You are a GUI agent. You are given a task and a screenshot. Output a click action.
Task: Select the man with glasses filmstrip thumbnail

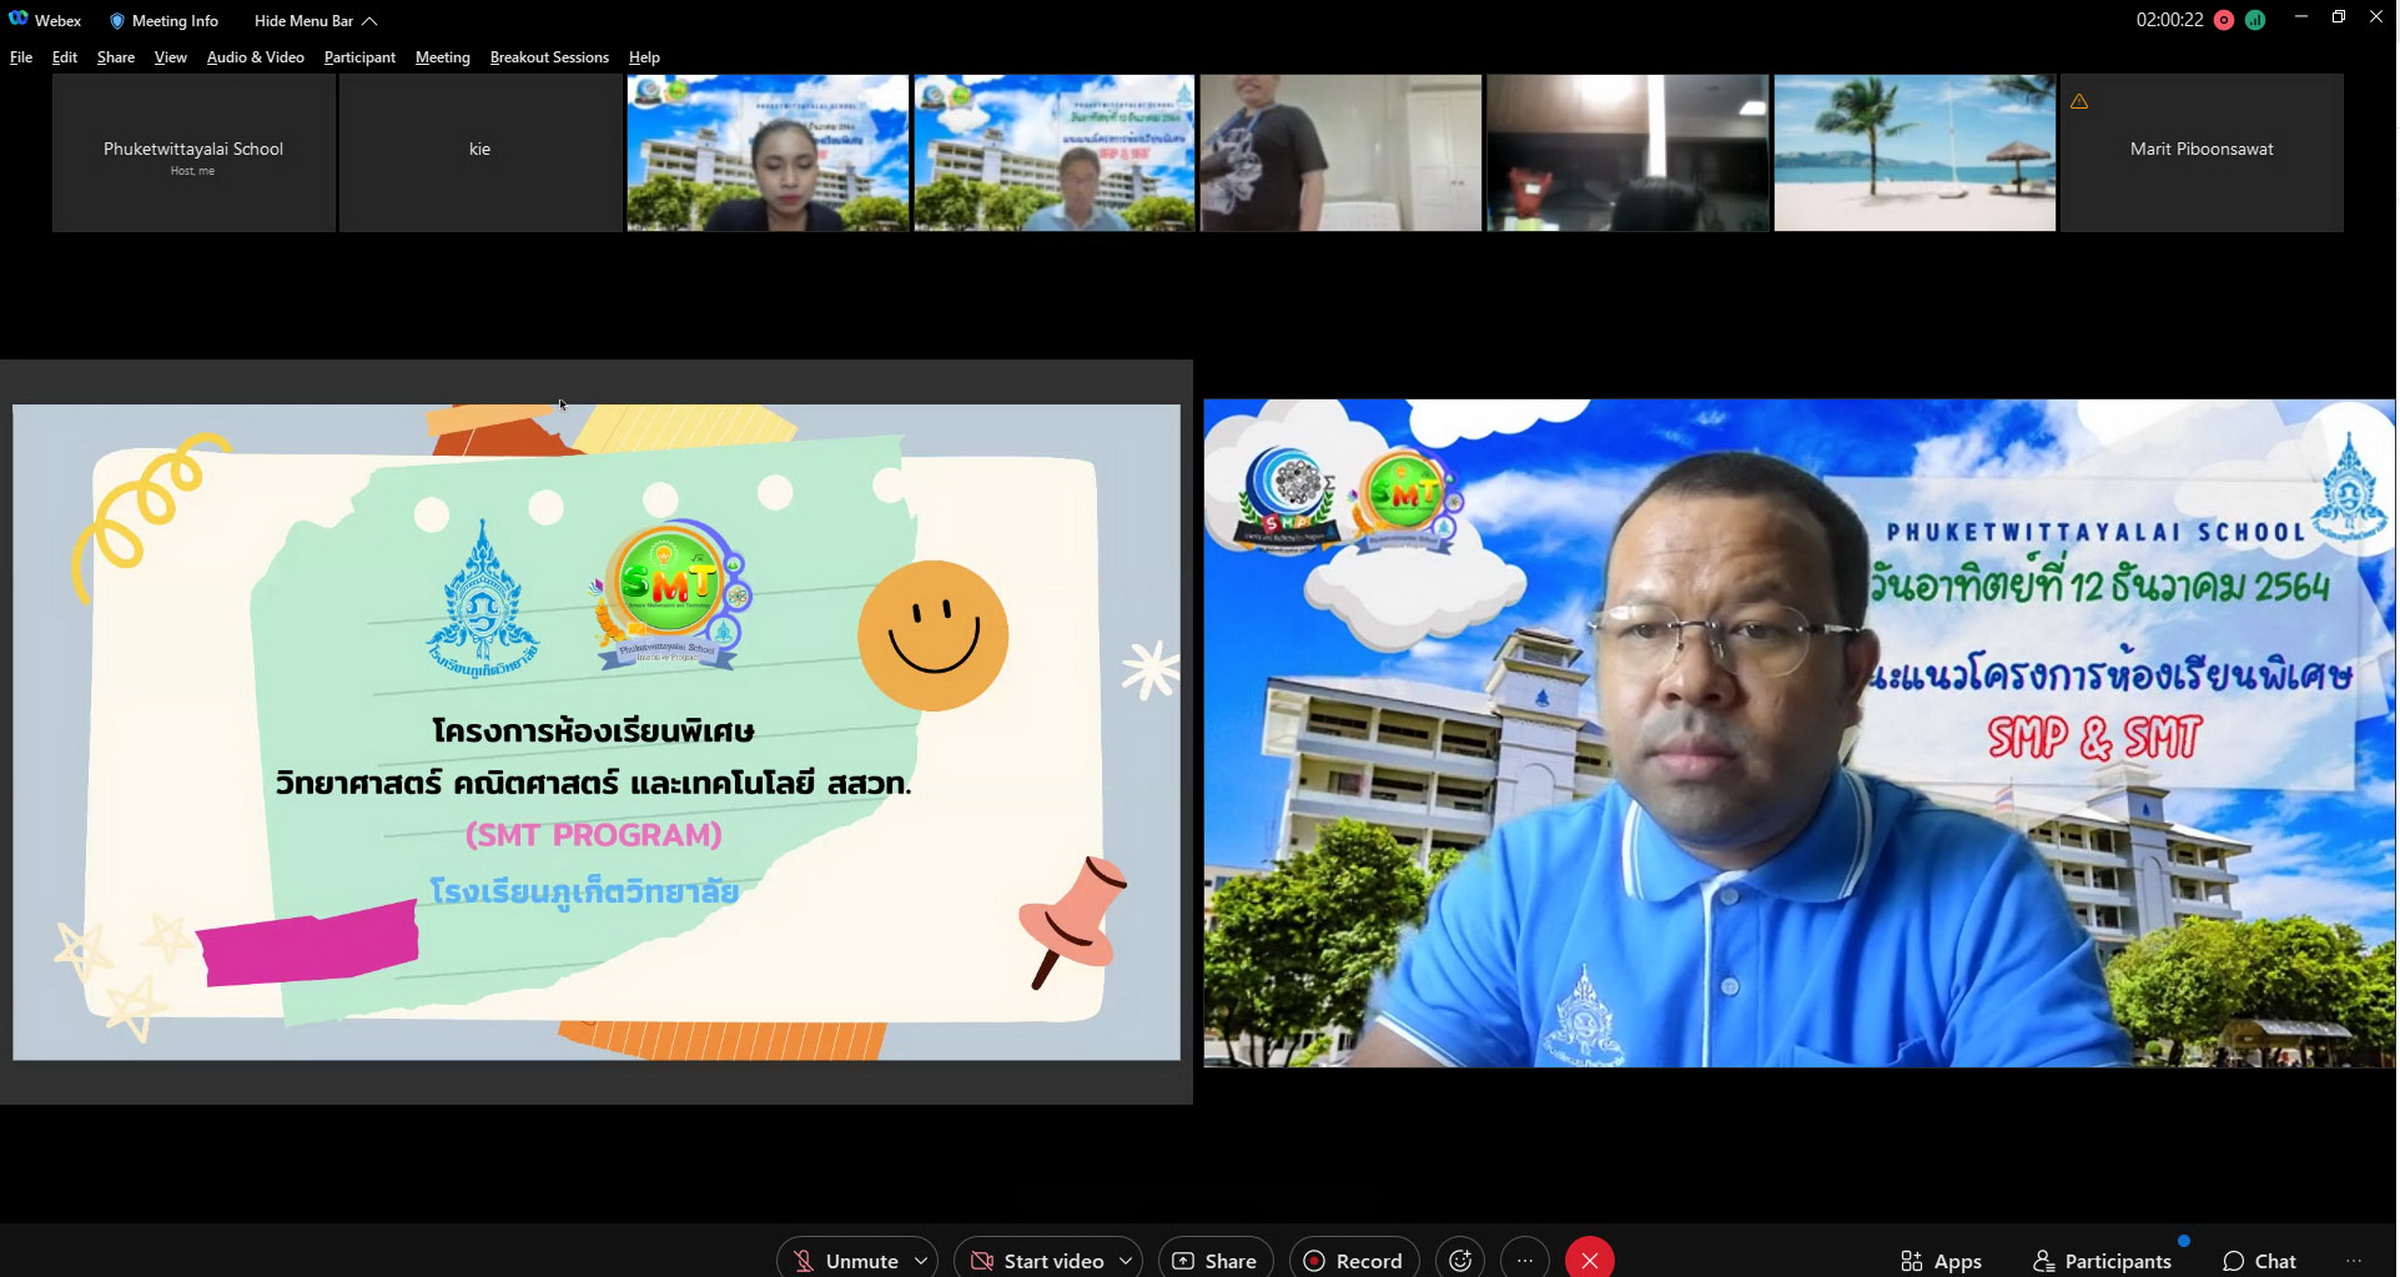[x=1054, y=153]
